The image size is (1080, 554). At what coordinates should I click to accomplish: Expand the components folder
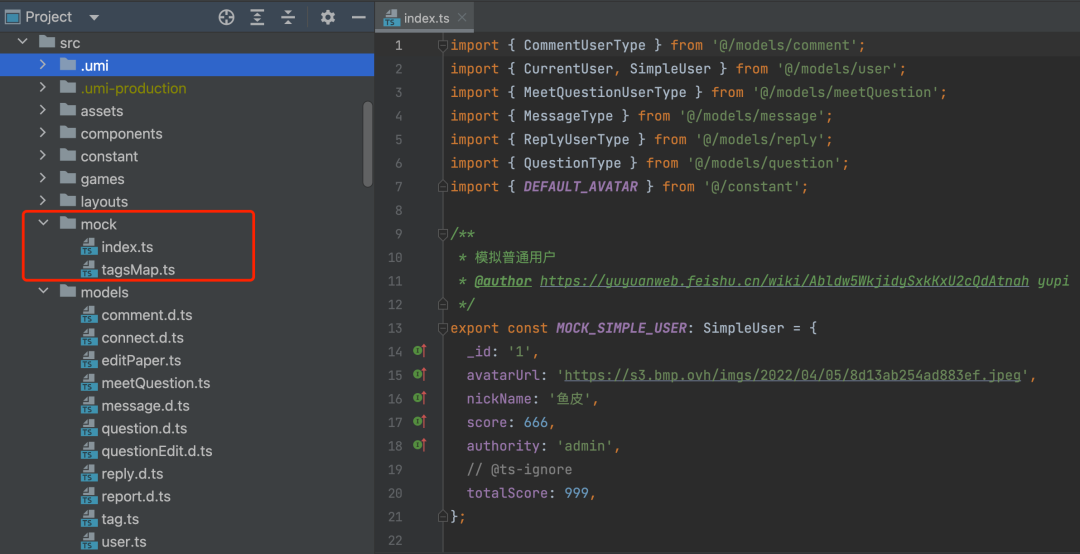(43, 133)
